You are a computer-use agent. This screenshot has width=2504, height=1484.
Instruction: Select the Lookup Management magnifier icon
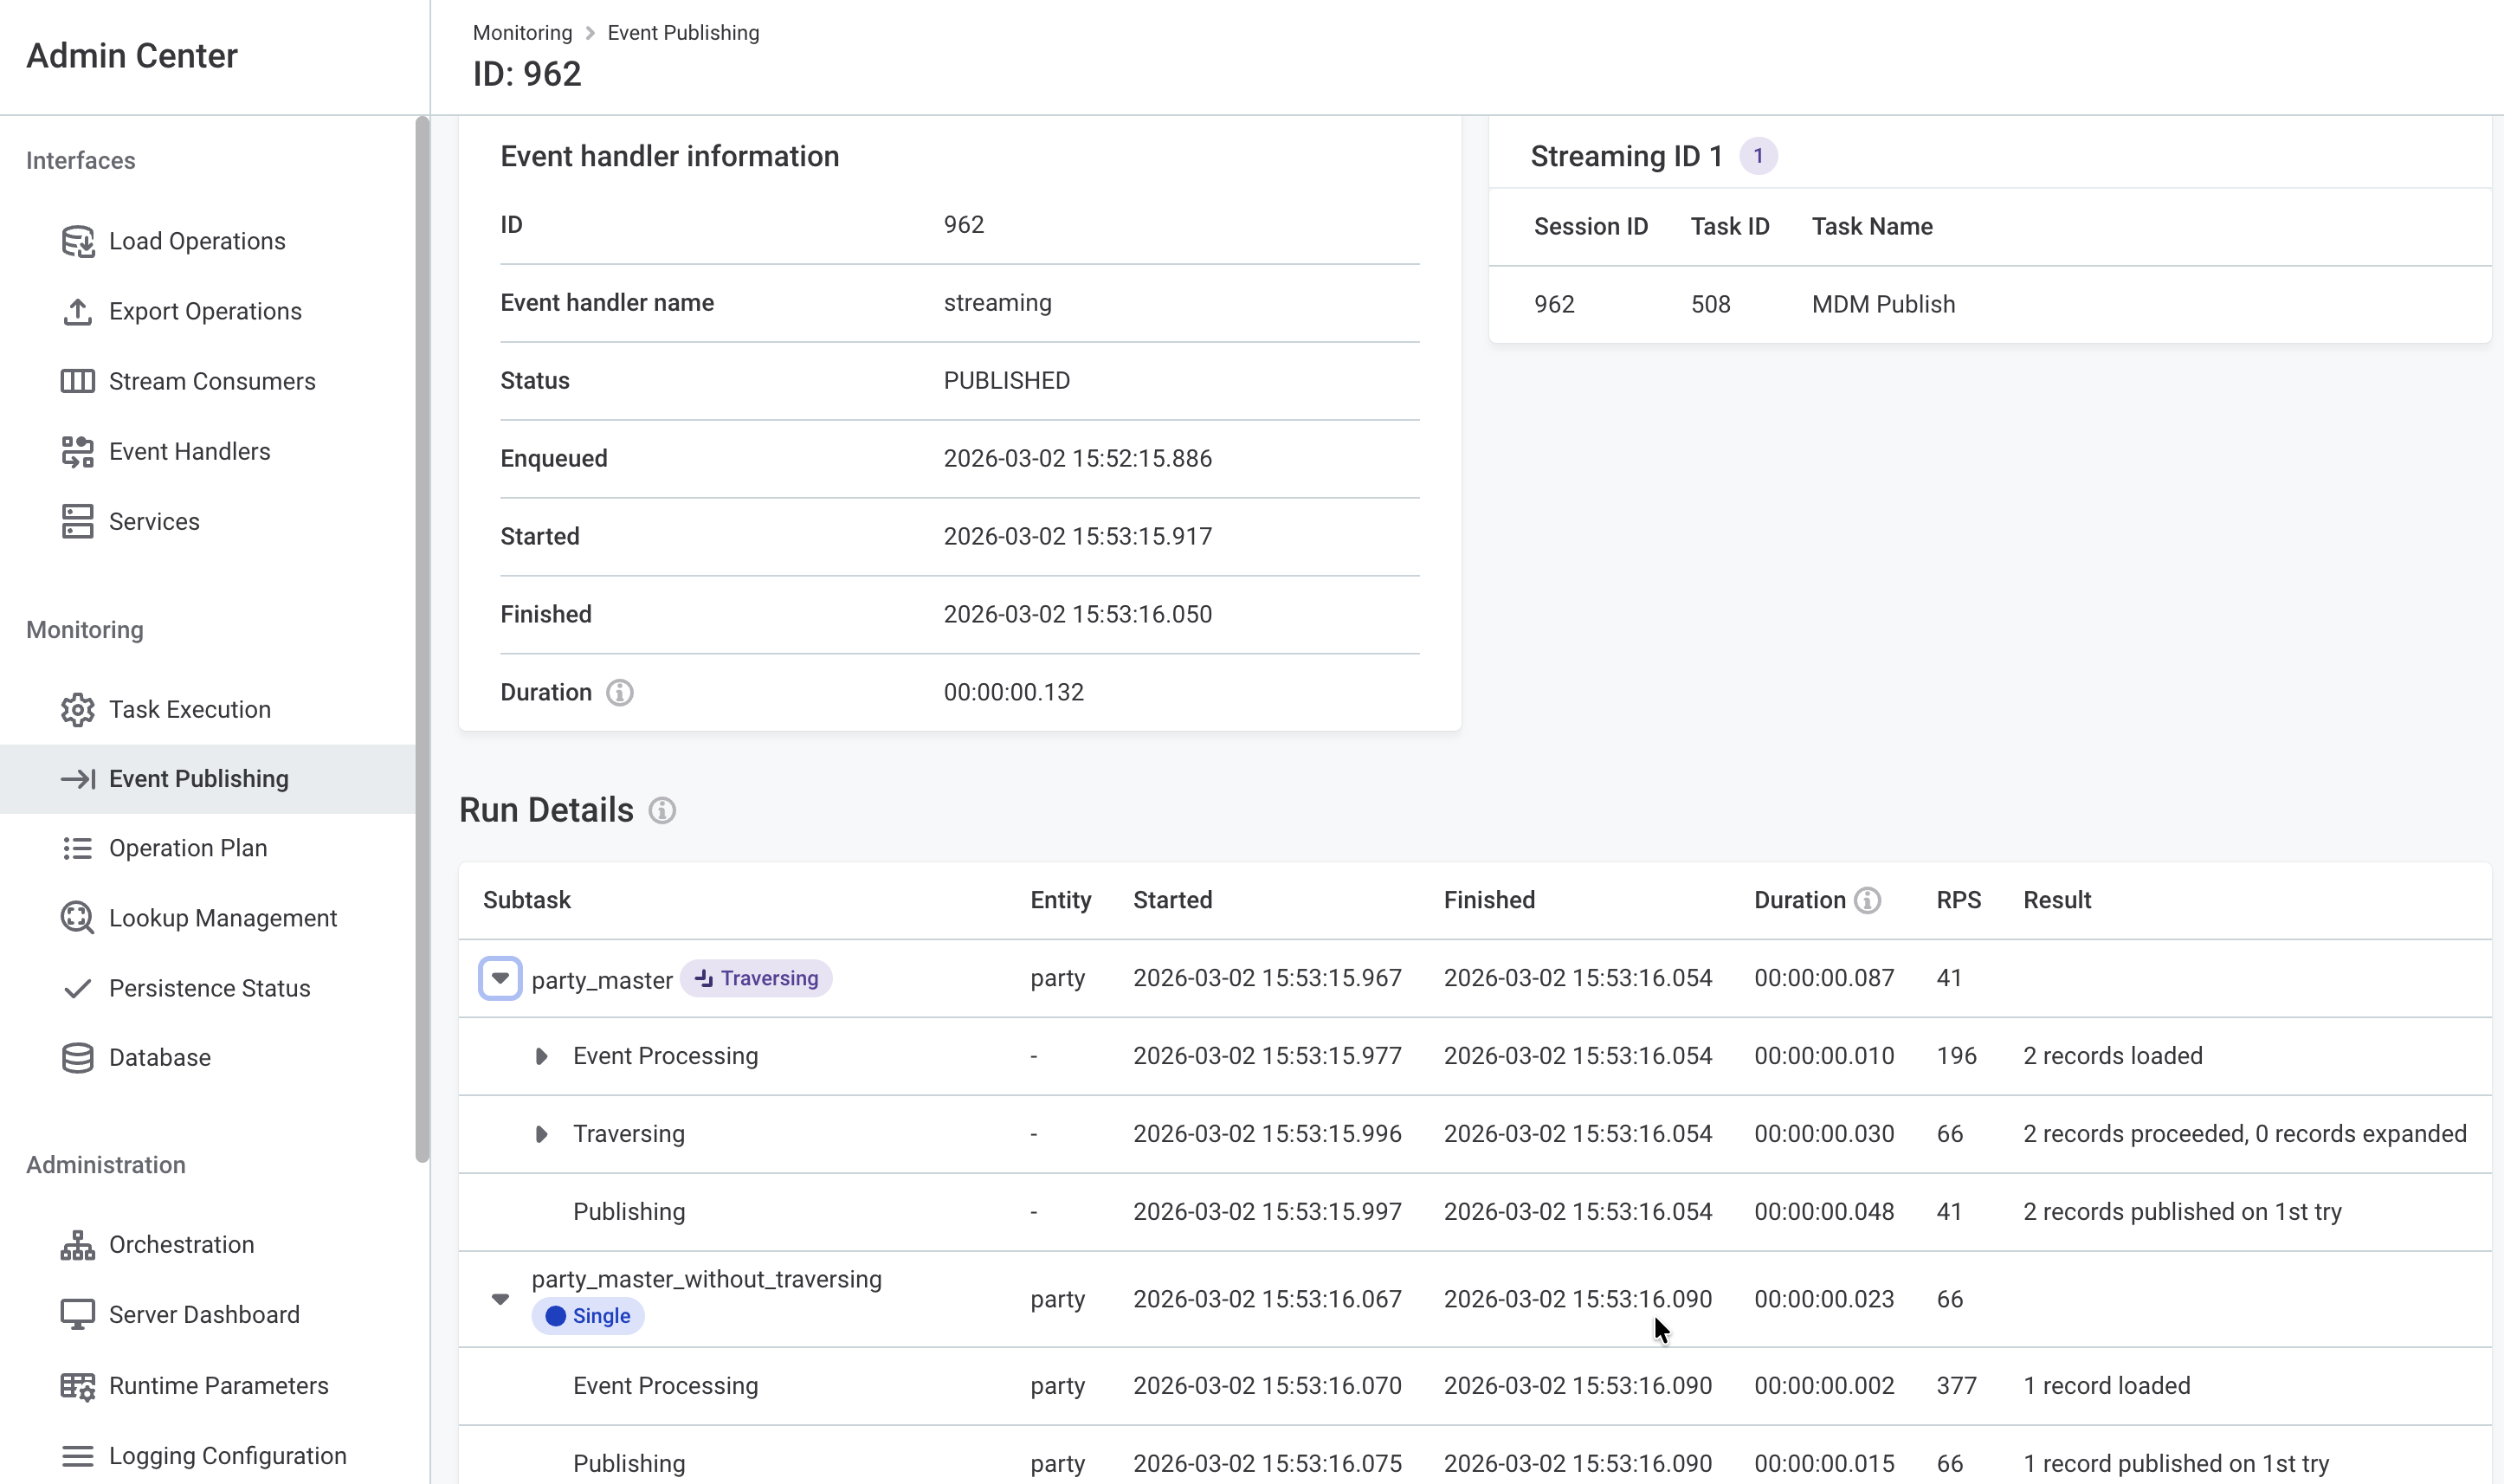point(78,918)
